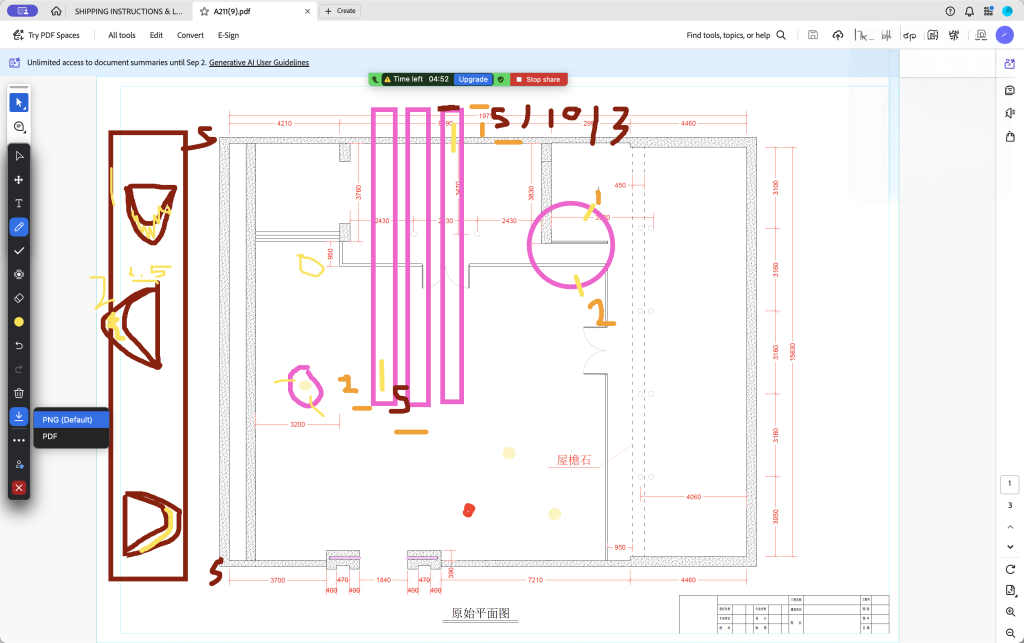This screenshot has height=643, width=1024.
Task: Open the download format dropdown button
Action: click(x=19, y=416)
